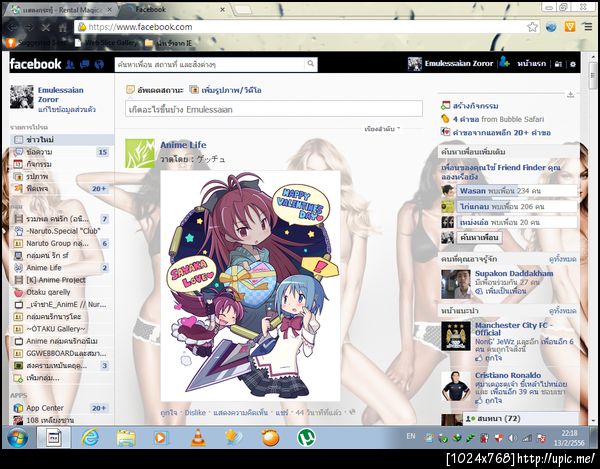
Task: Click the search magnifier button
Action: pyautogui.click(x=311, y=64)
